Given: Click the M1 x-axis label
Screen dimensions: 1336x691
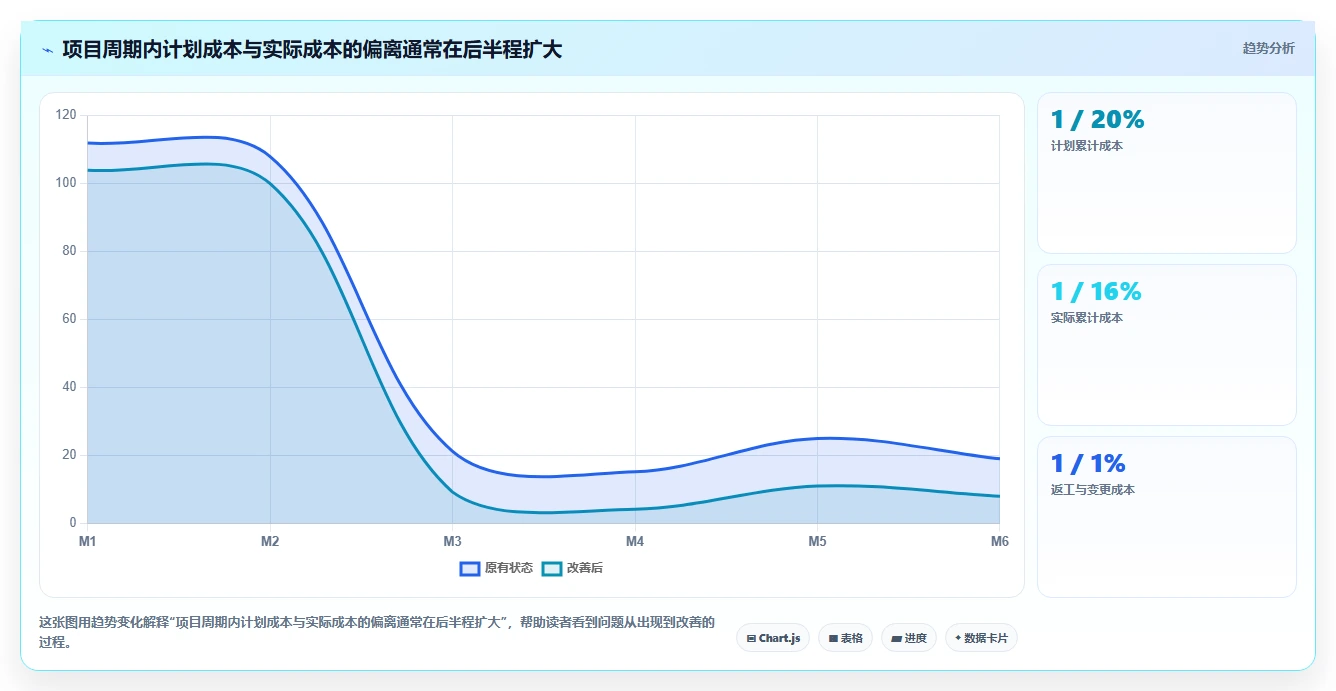Looking at the screenshot, I should click(87, 541).
